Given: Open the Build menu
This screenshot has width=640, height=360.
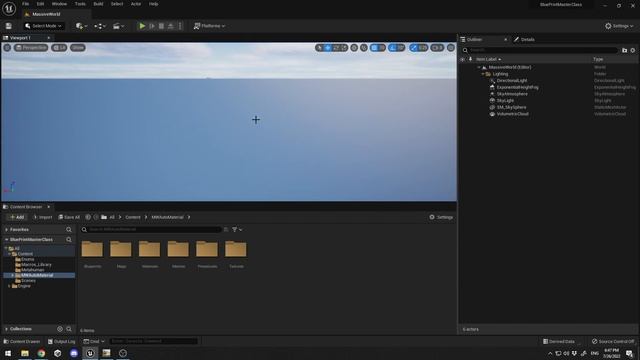Looking at the screenshot, I should click(98, 4).
